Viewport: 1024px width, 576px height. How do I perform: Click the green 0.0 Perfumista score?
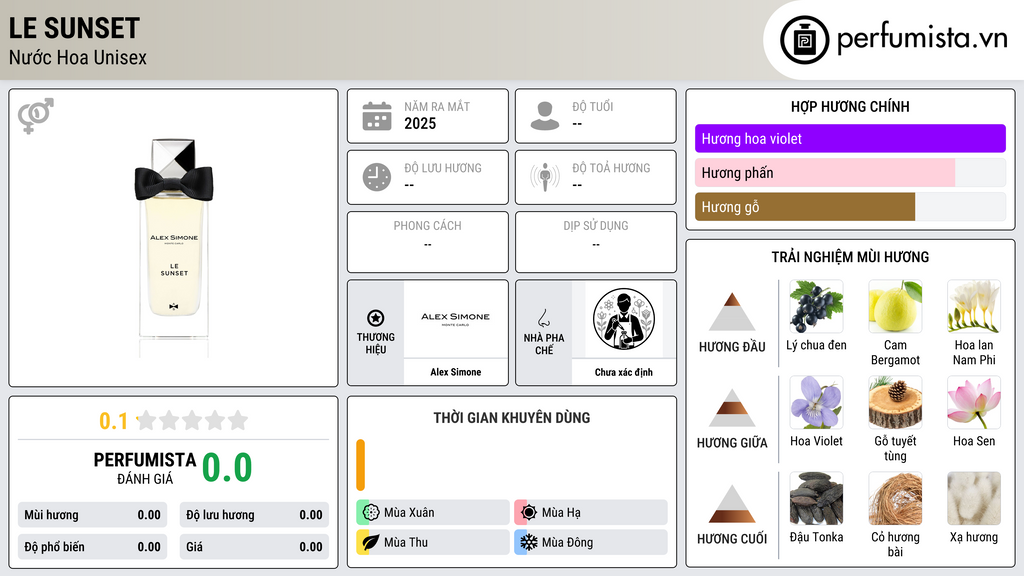point(227,468)
